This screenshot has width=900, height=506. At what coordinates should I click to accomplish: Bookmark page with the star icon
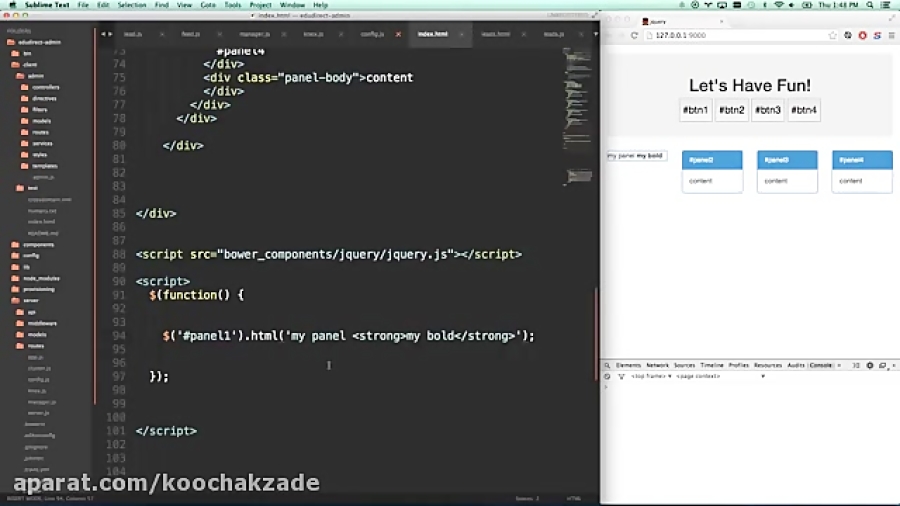point(832,36)
